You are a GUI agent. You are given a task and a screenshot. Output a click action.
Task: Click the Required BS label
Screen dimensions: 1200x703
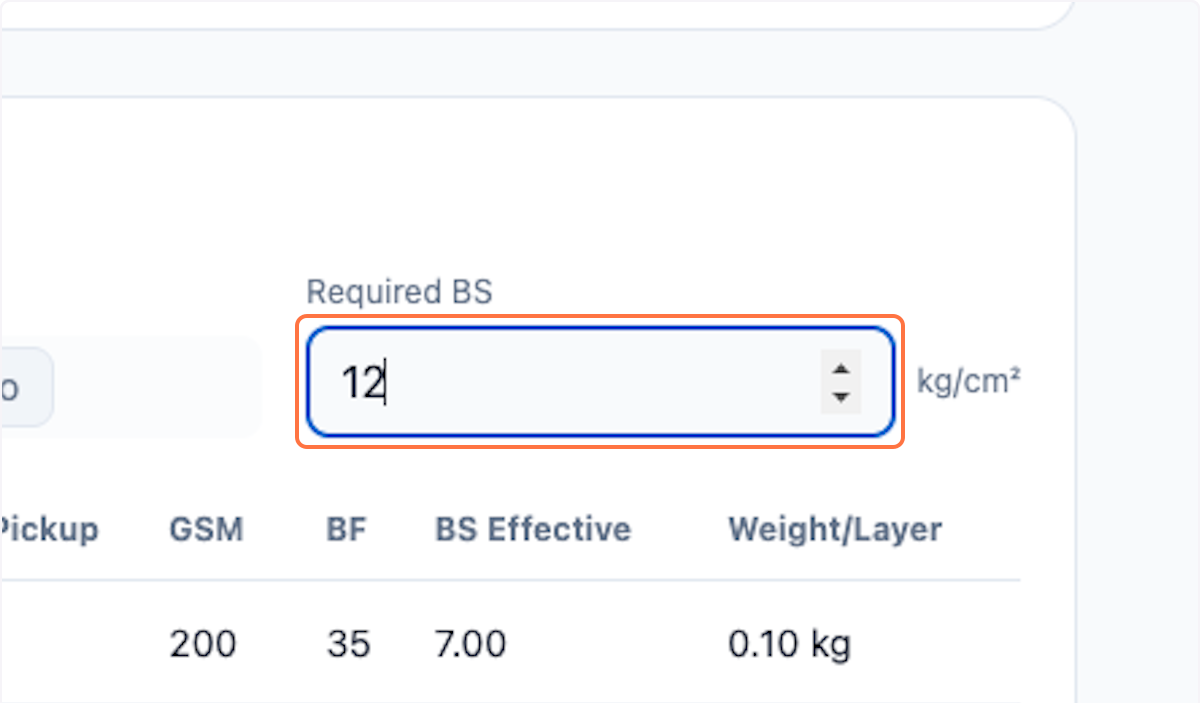[x=399, y=292]
